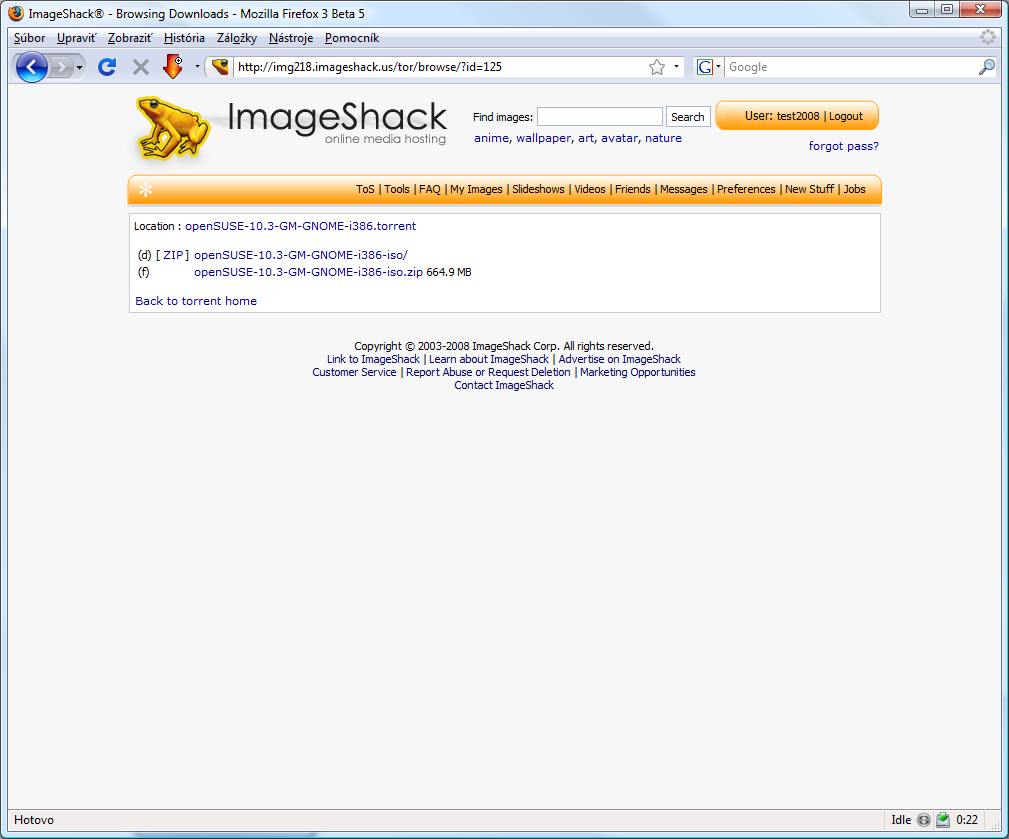Open the Google search engine selector
The image size is (1009, 839).
[708, 67]
